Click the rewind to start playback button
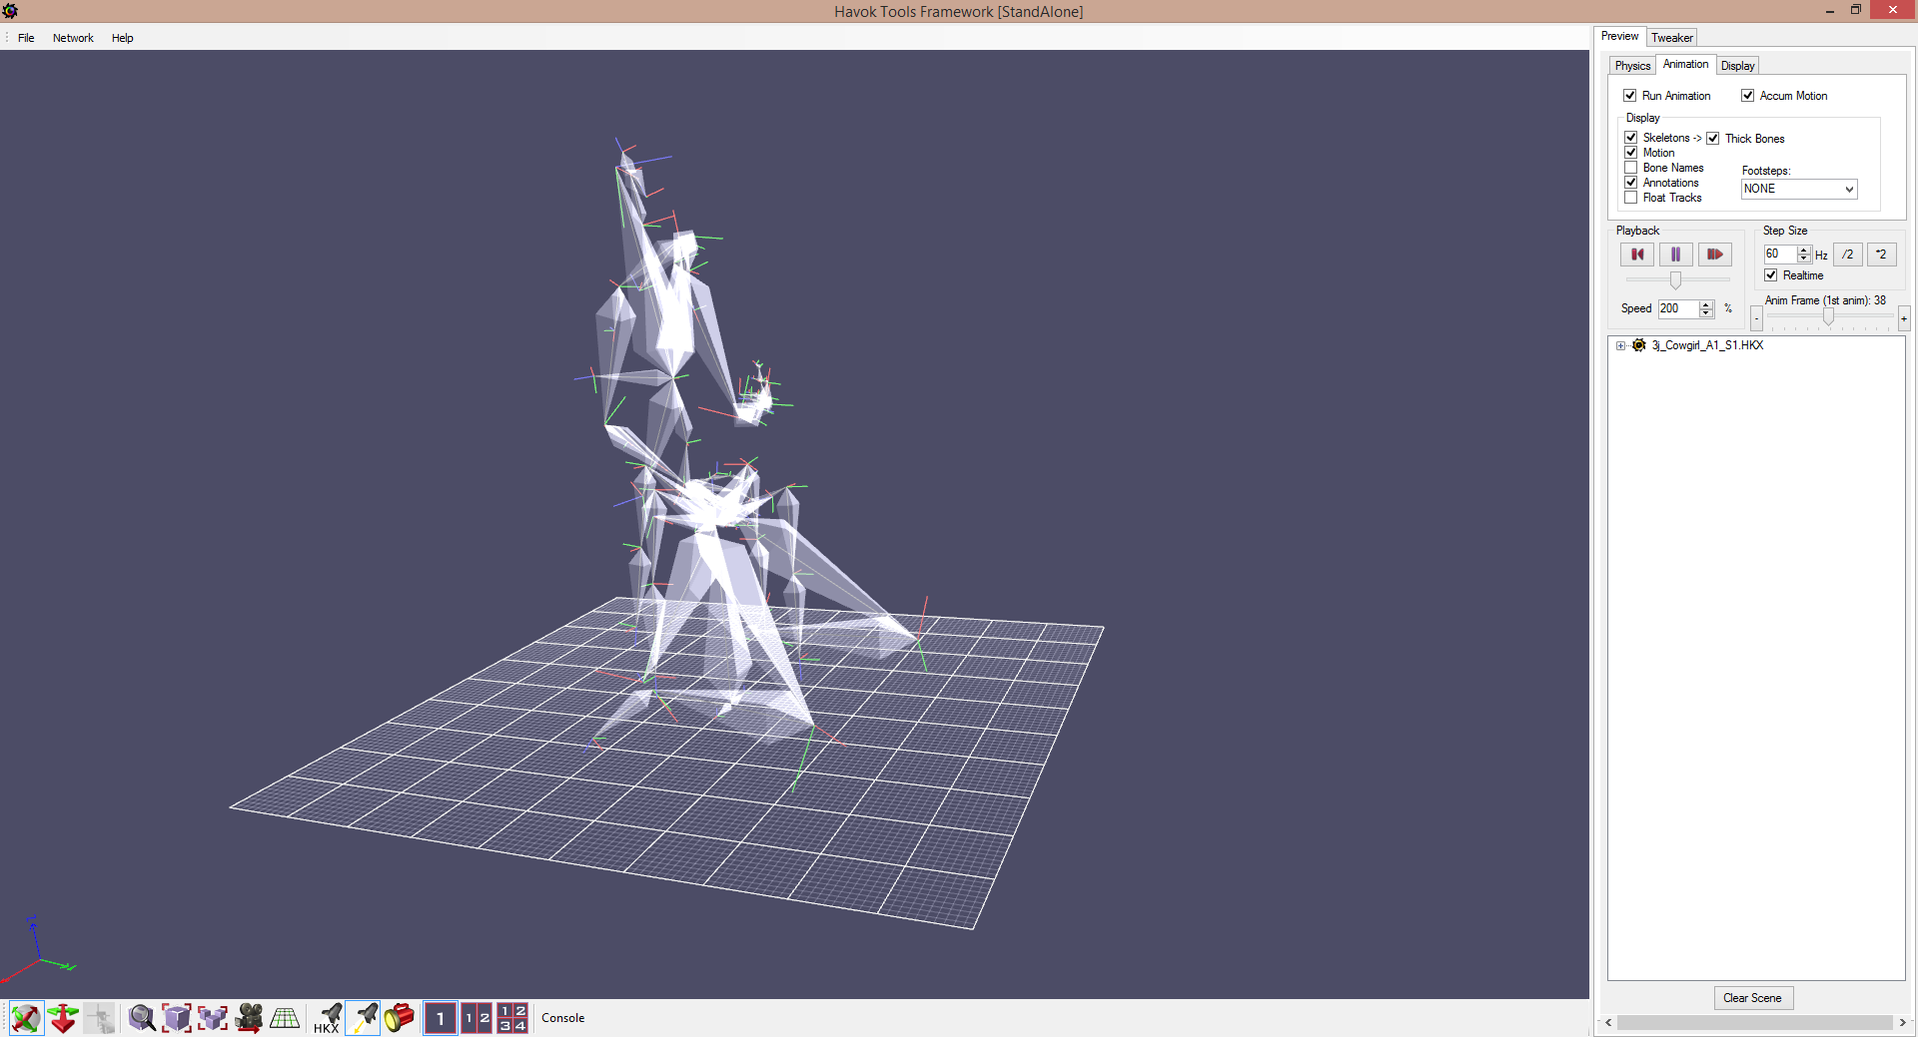Viewport: 1920px width, 1037px height. tap(1637, 254)
